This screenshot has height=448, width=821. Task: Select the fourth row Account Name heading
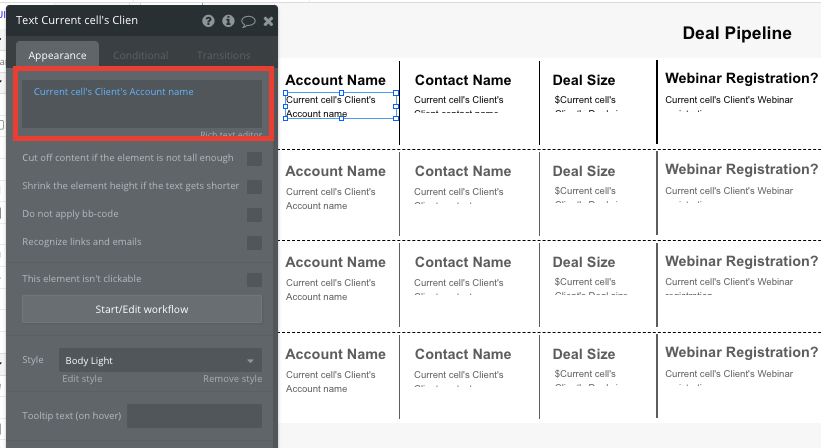(x=335, y=354)
